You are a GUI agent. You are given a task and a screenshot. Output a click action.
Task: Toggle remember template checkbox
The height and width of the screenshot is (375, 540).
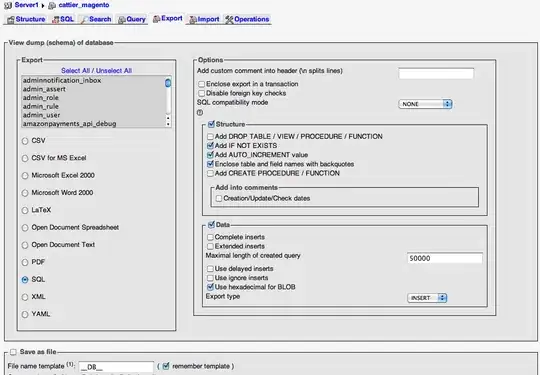[166, 366]
